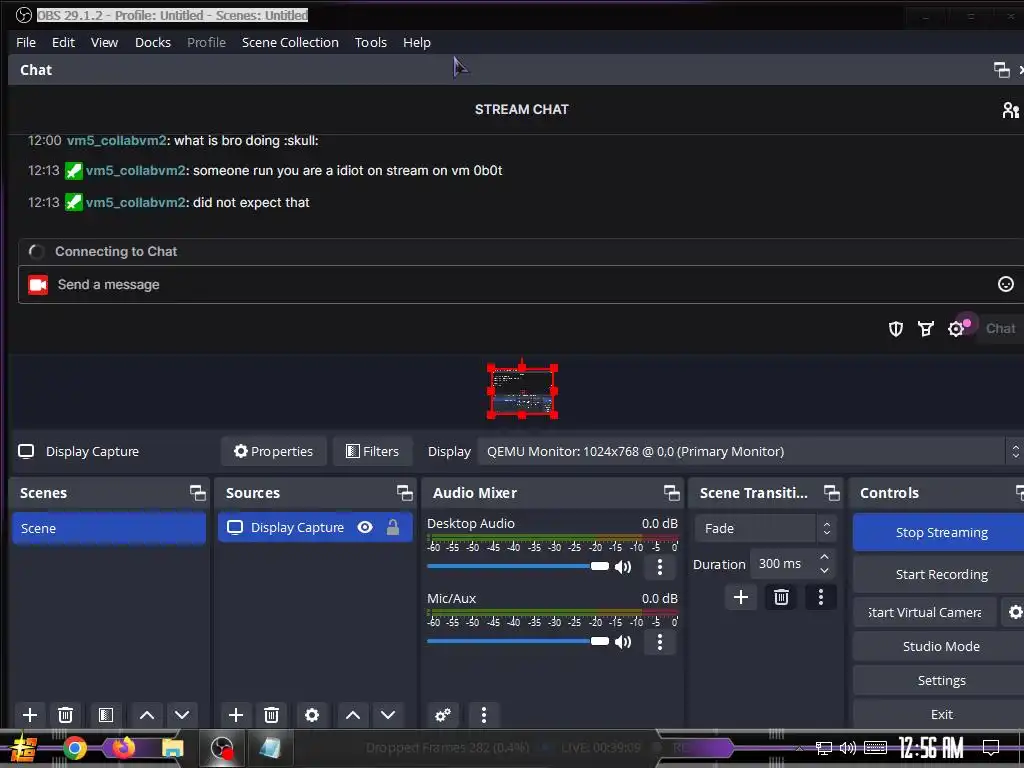Open Filters for Display Capture

pos(372,451)
